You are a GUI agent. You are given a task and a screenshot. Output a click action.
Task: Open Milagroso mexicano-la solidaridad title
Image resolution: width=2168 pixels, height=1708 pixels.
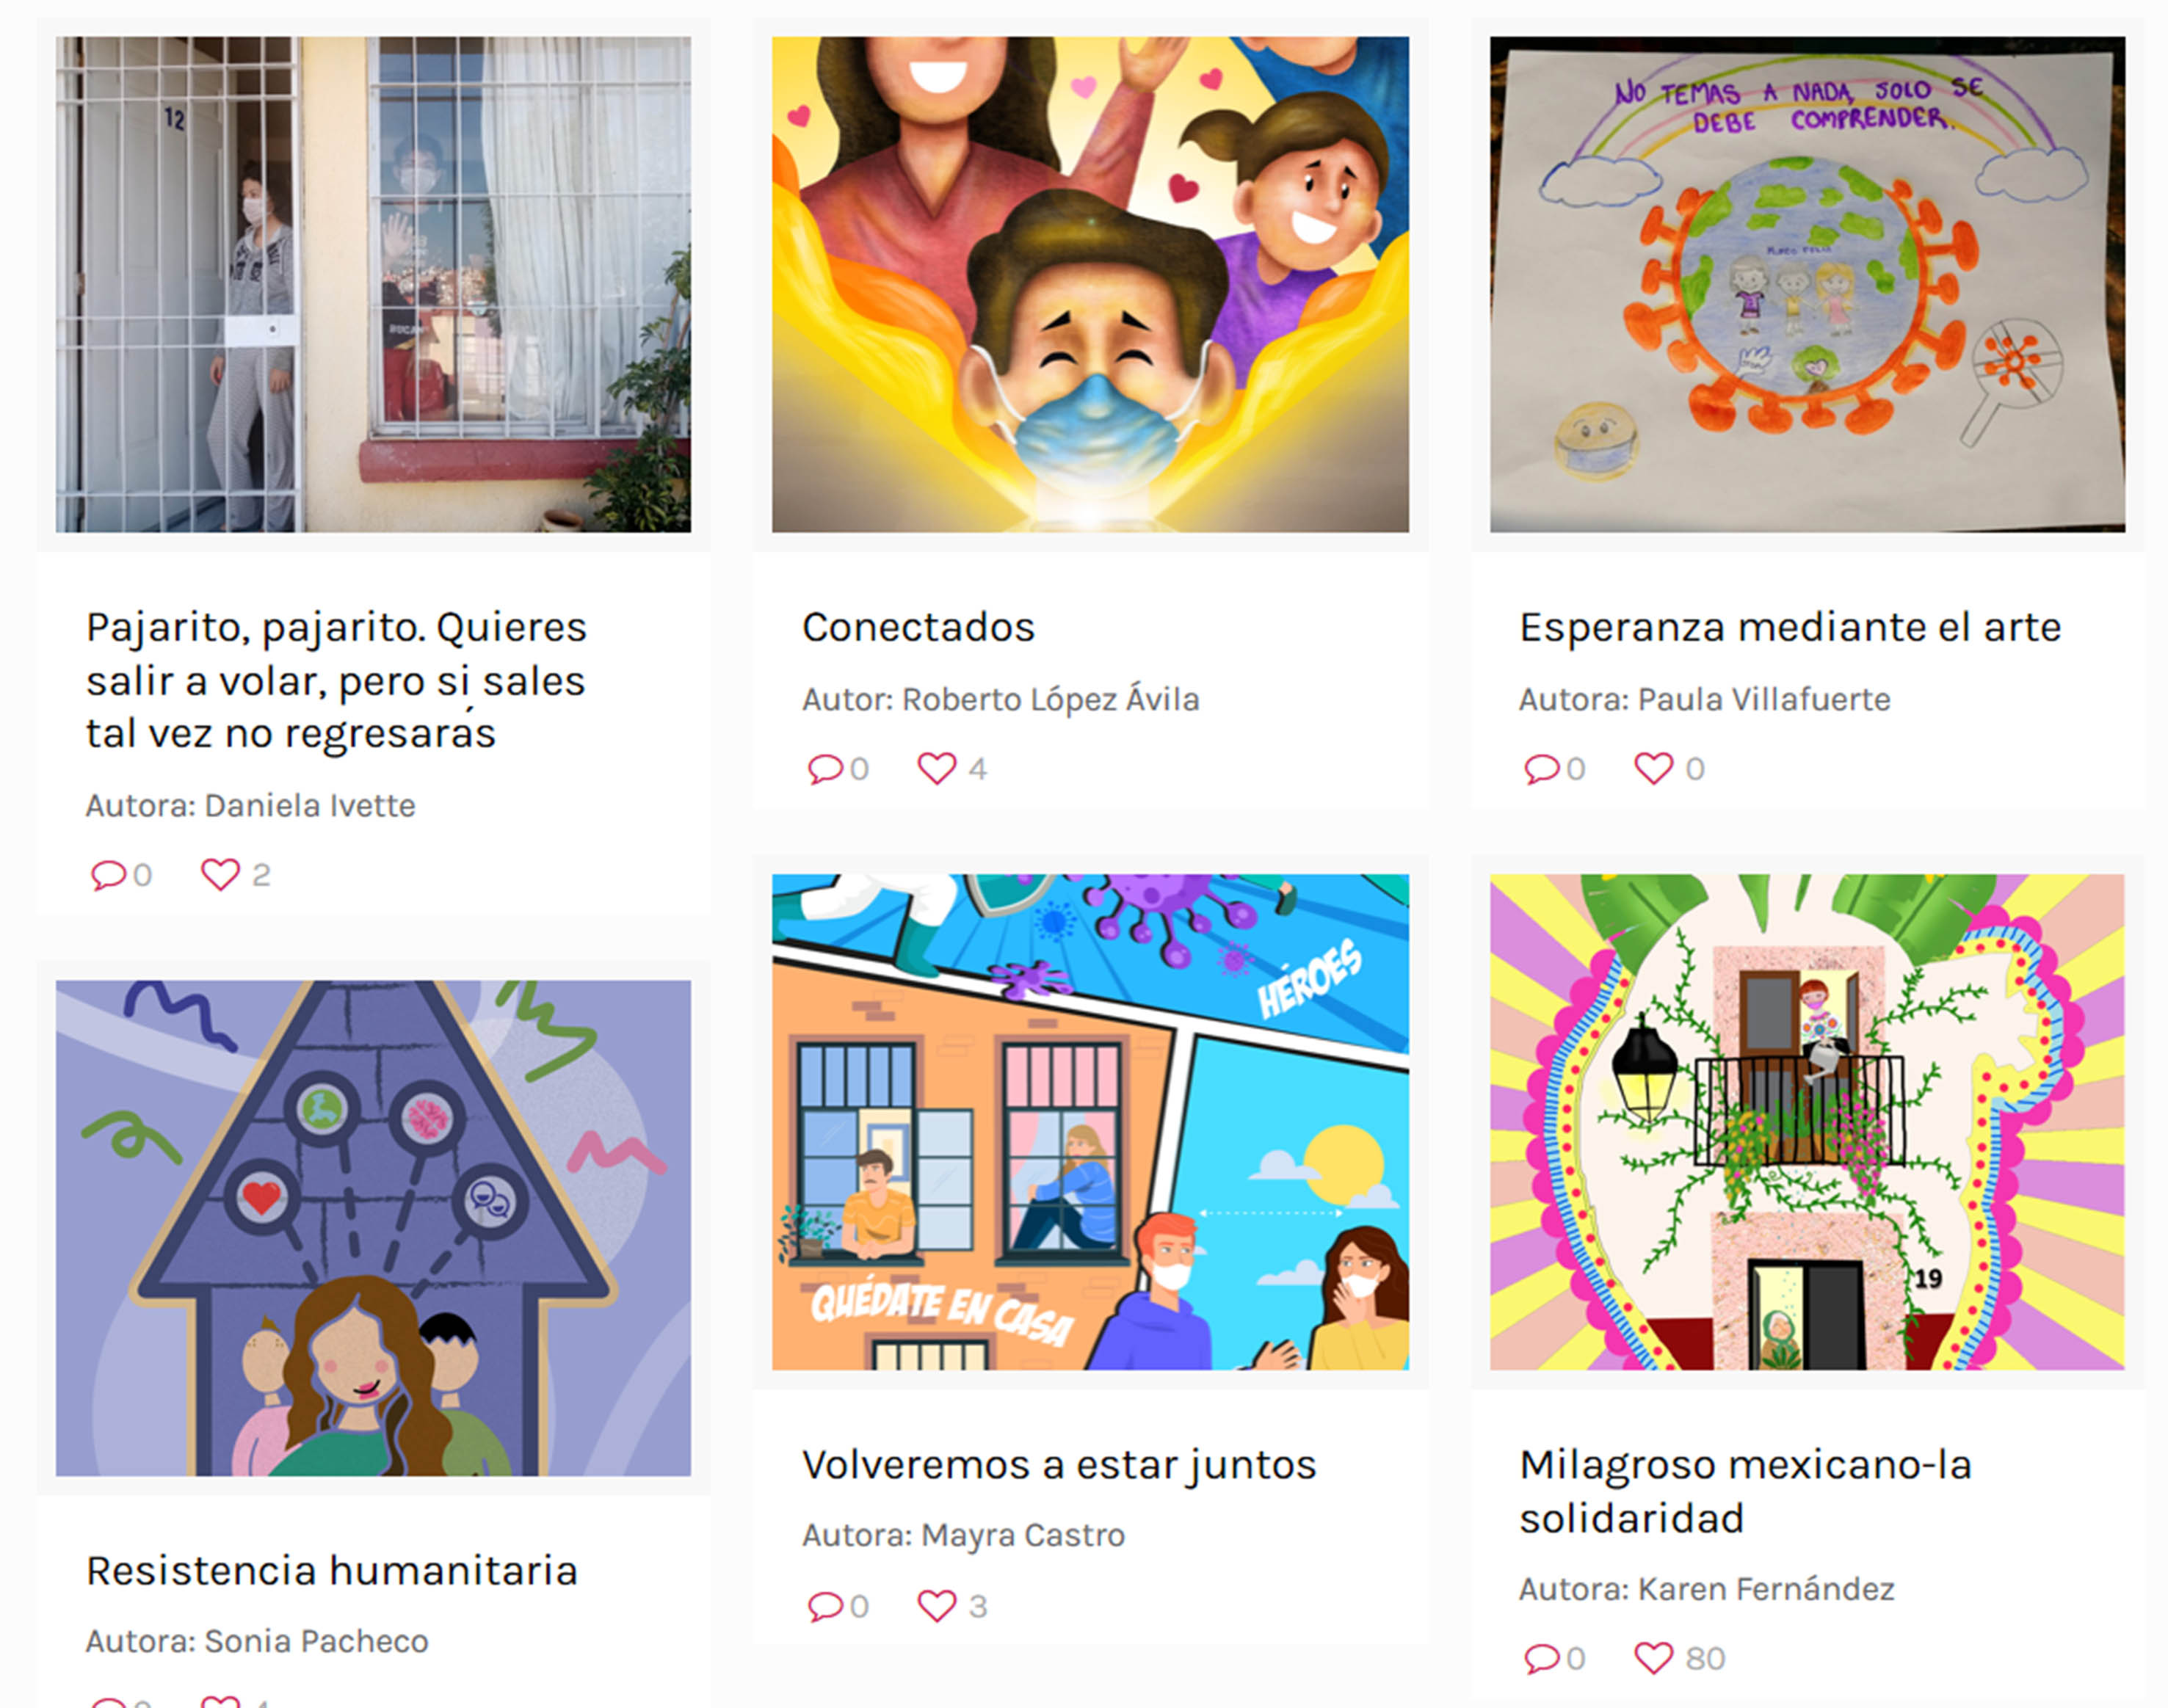1745,1491
